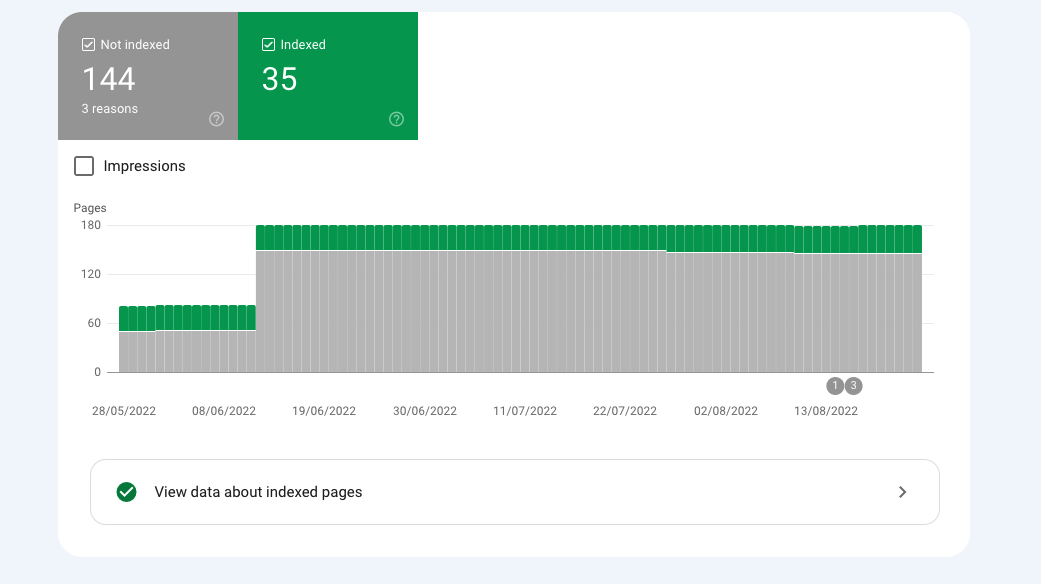Image resolution: width=1041 pixels, height=584 pixels.
Task: Open help icon on Not indexed card
Action: [x=216, y=119]
